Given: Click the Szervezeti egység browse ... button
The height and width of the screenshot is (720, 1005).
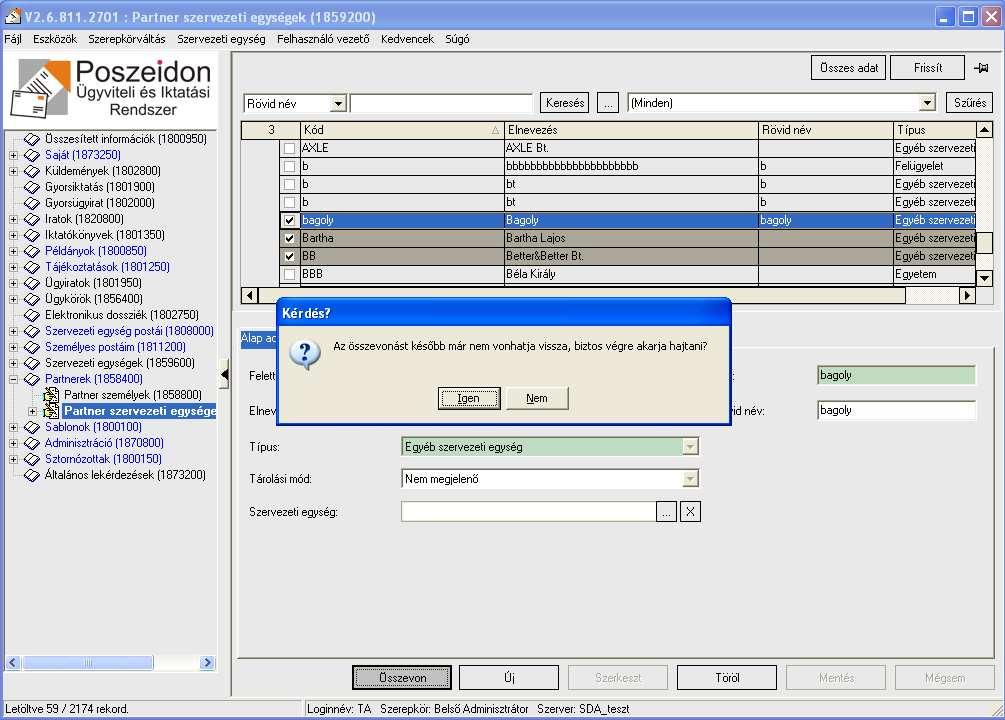Looking at the screenshot, I should coord(667,512).
